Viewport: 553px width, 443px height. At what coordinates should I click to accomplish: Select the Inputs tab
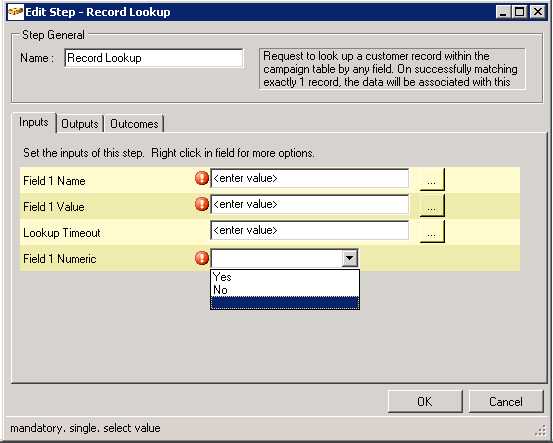click(34, 122)
